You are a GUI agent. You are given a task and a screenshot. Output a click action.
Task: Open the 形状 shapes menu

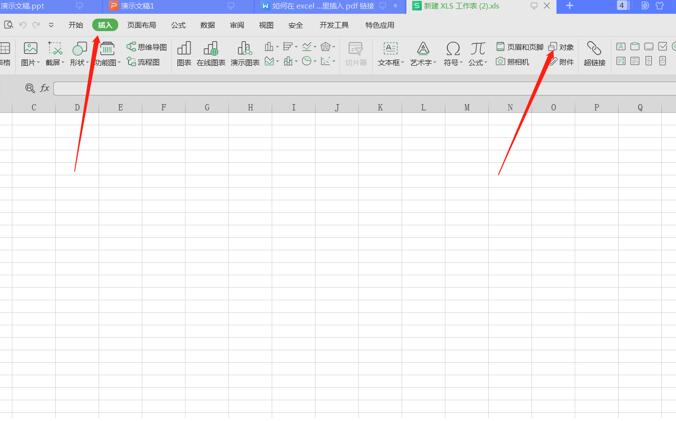pos(79,54)
